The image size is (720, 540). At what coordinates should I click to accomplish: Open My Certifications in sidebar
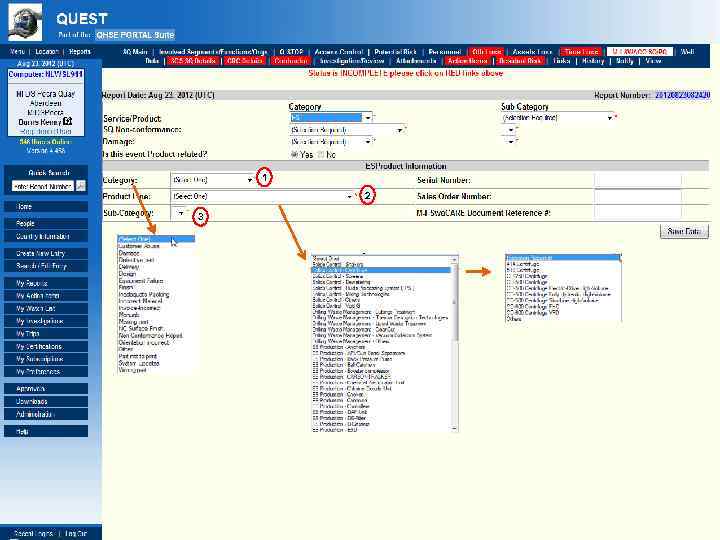[46, 347]
